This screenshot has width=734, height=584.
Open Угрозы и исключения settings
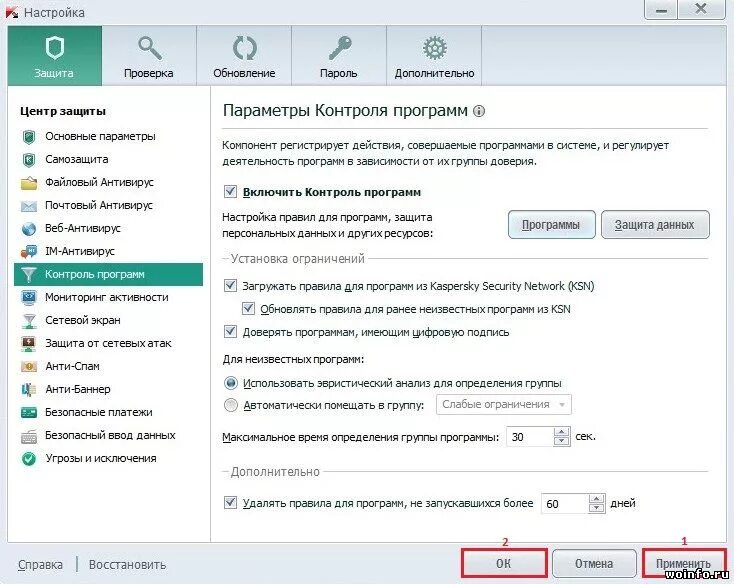[101, 458]
